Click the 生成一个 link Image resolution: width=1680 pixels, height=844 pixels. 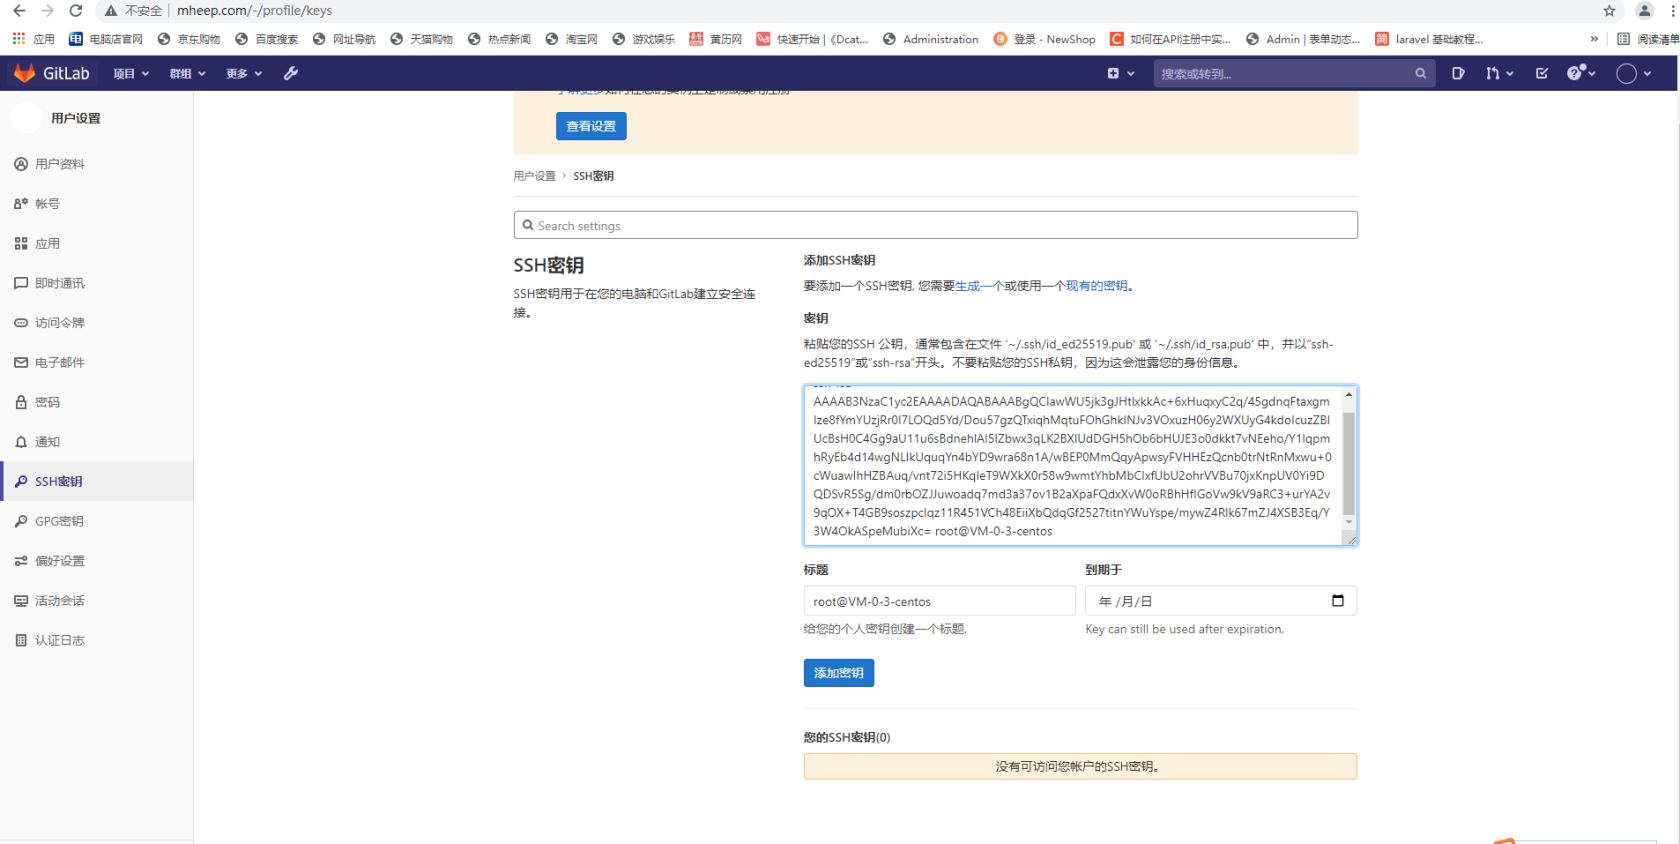click(979, 286)
